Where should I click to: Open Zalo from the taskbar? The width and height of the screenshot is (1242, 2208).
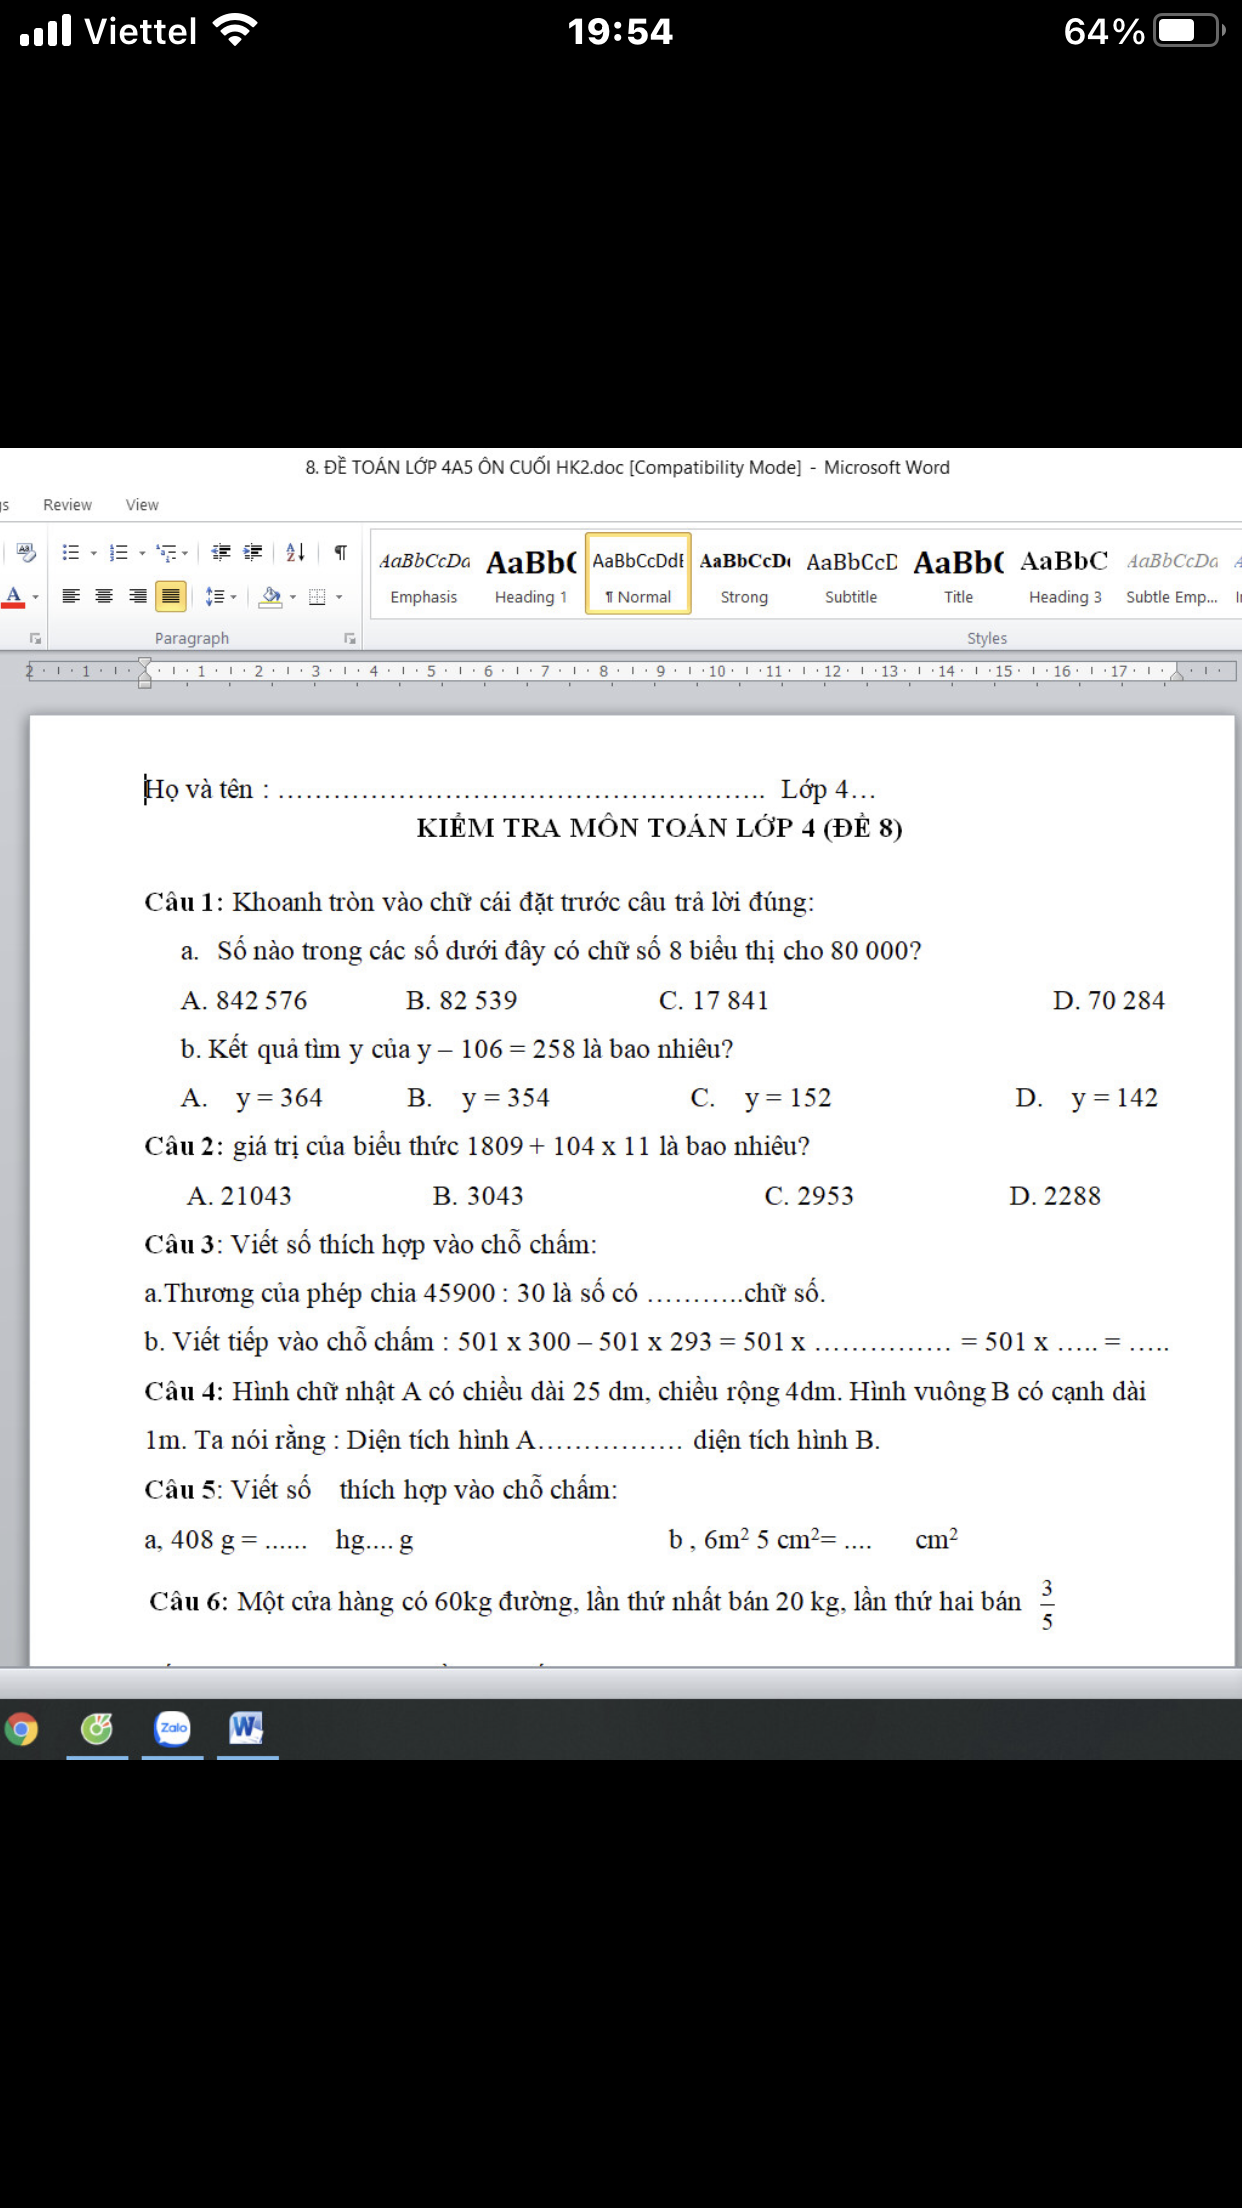(173, 1728)
